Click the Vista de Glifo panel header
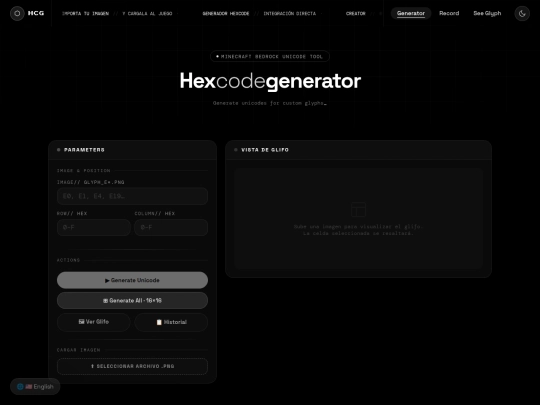Screen dimensions: 540x405 (x=358, y=150)
